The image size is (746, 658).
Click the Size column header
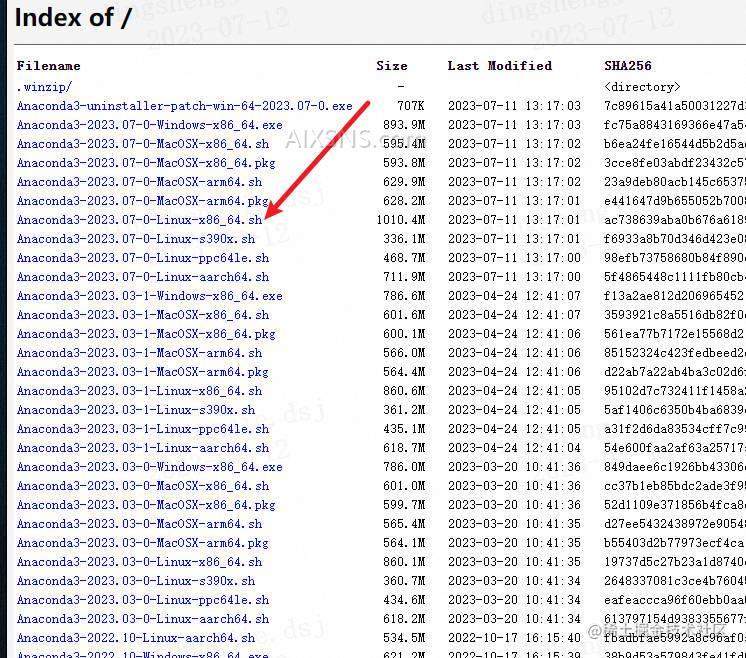coord(392,66)
